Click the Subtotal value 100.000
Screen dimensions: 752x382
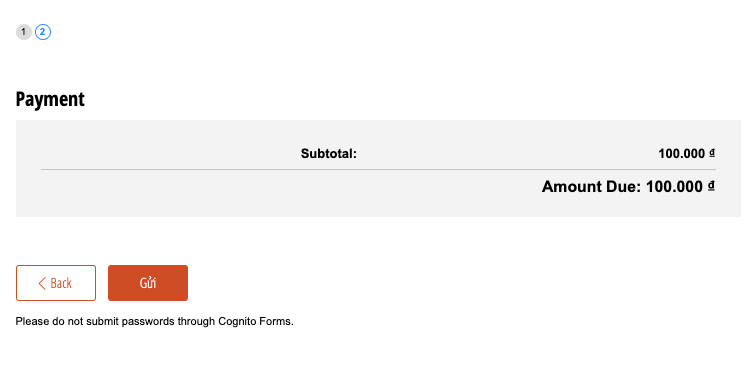(682, 153)
